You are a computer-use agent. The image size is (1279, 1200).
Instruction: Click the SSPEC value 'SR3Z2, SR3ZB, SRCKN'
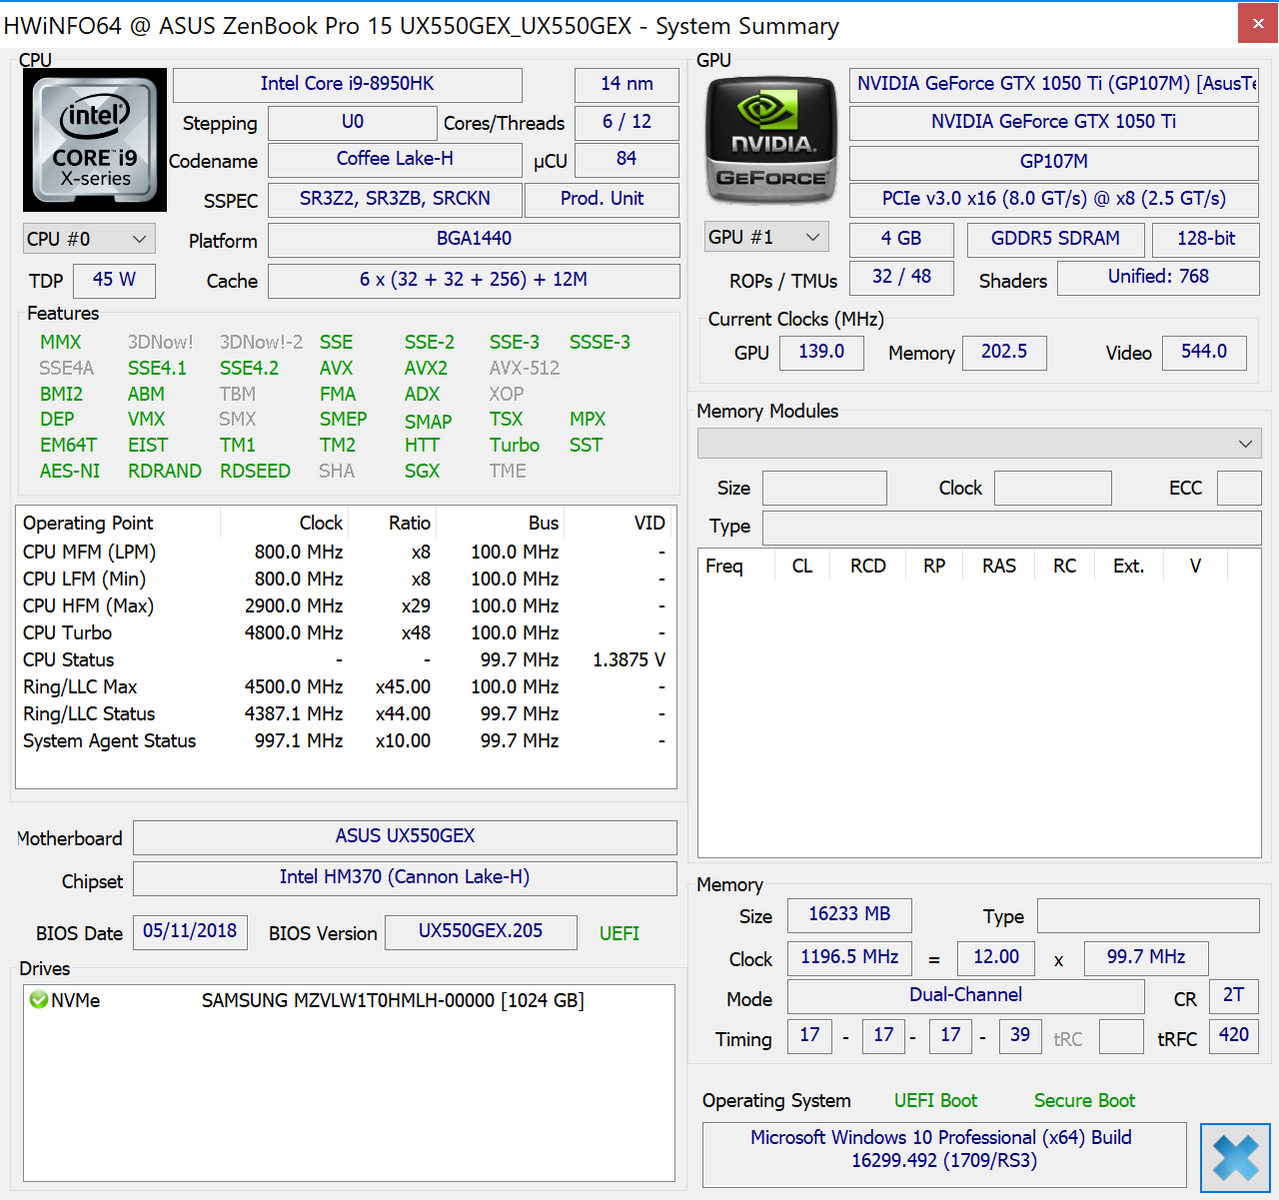pyautogui.click(x=395, y=199)
